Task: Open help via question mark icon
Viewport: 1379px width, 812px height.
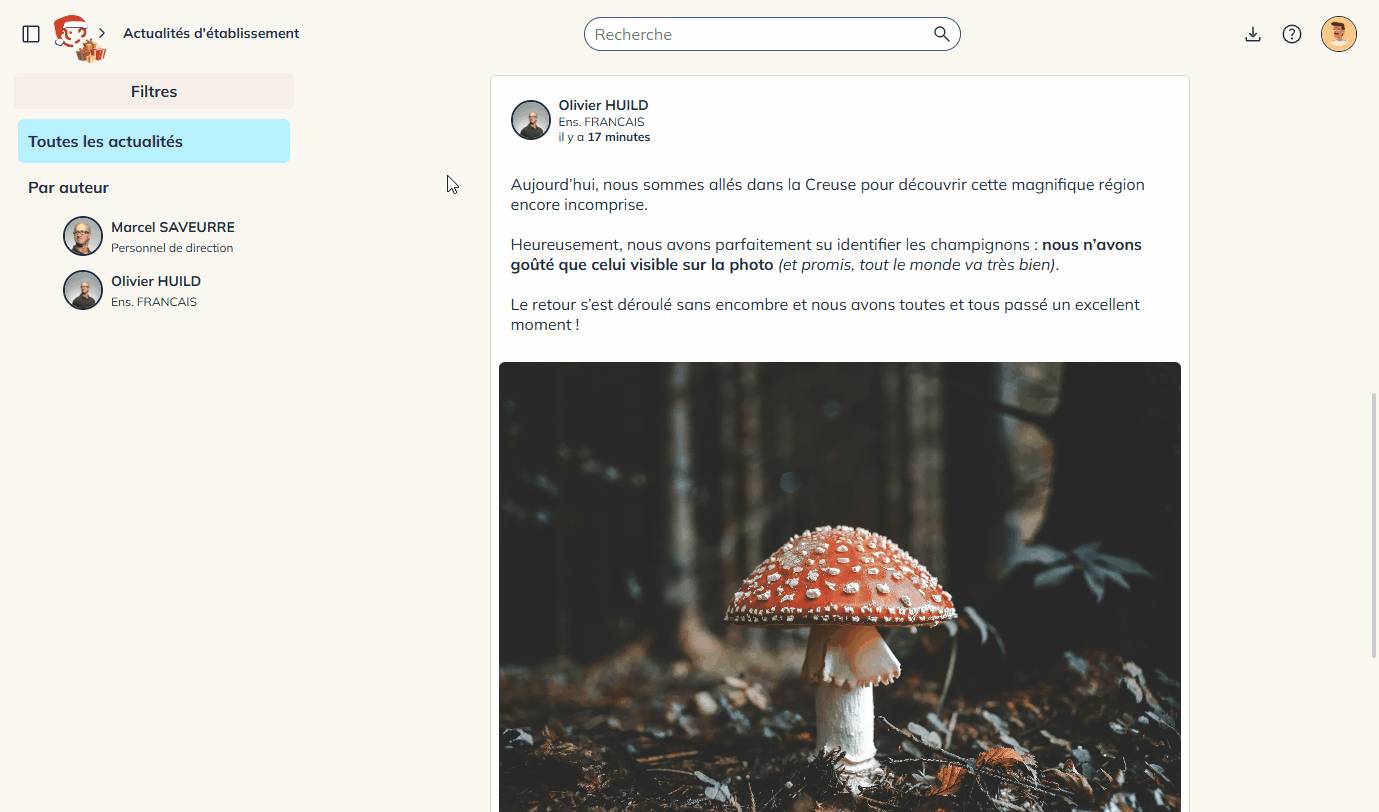Action: coord(1292,34)
